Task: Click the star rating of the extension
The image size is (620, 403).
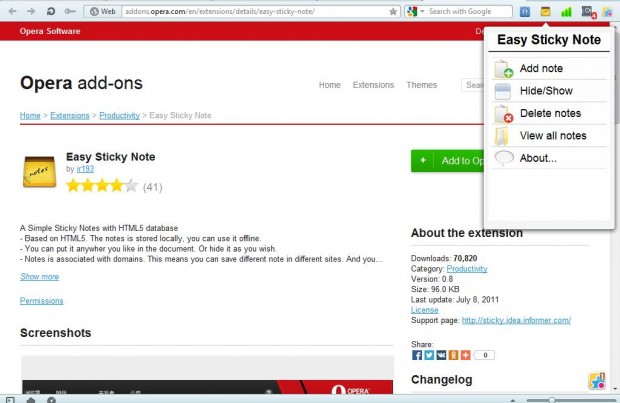Action: pos(102,185)
